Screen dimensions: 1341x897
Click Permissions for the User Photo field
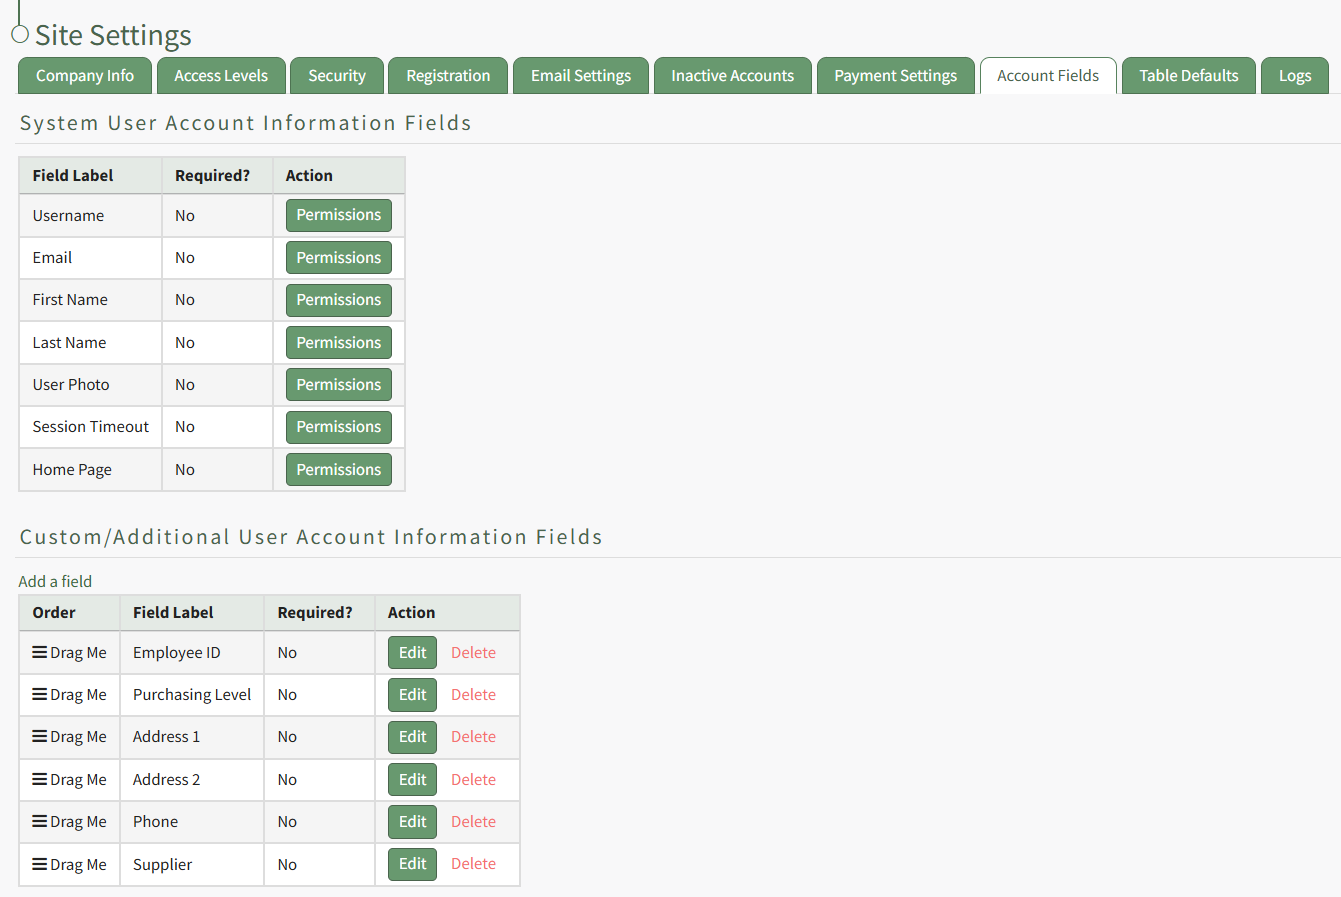338,385
